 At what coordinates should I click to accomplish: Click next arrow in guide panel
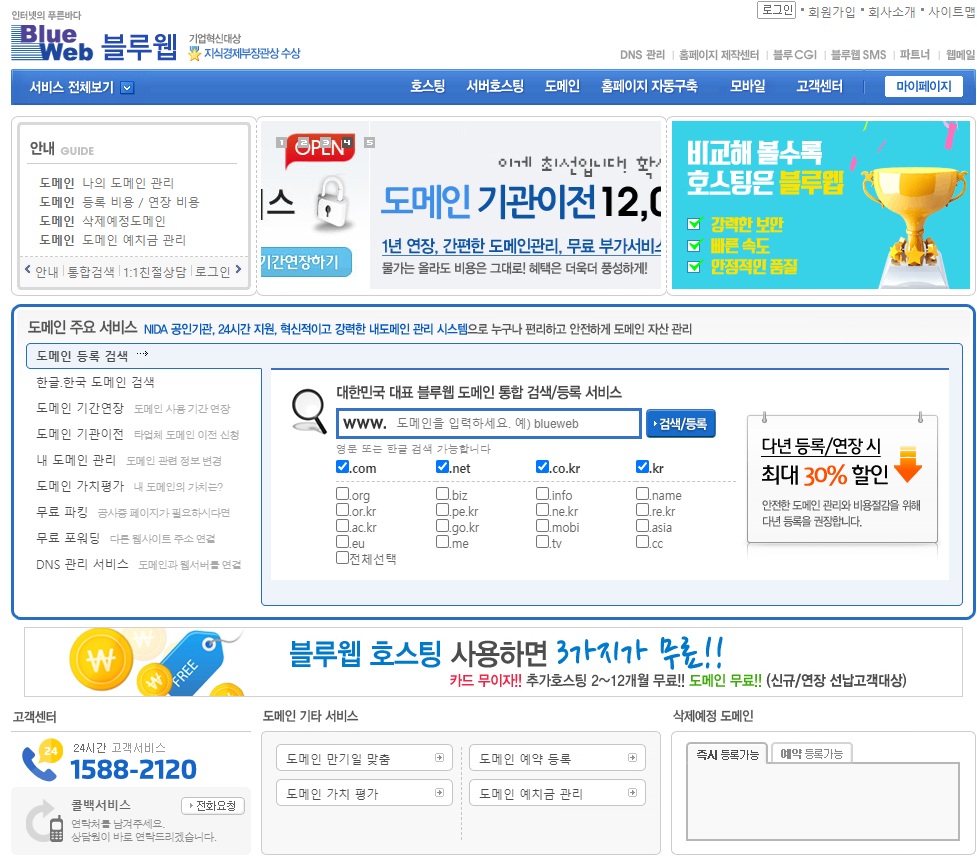click(x=238, y=270)
